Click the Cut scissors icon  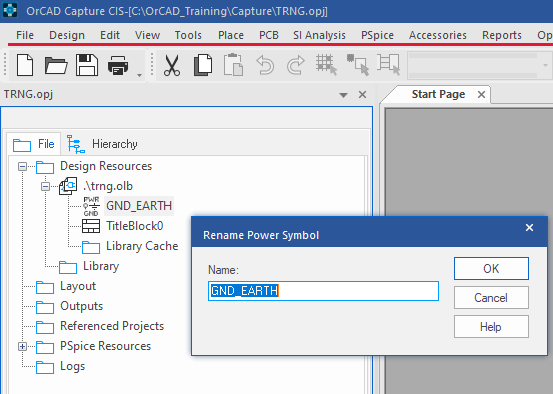click(172, 65)
